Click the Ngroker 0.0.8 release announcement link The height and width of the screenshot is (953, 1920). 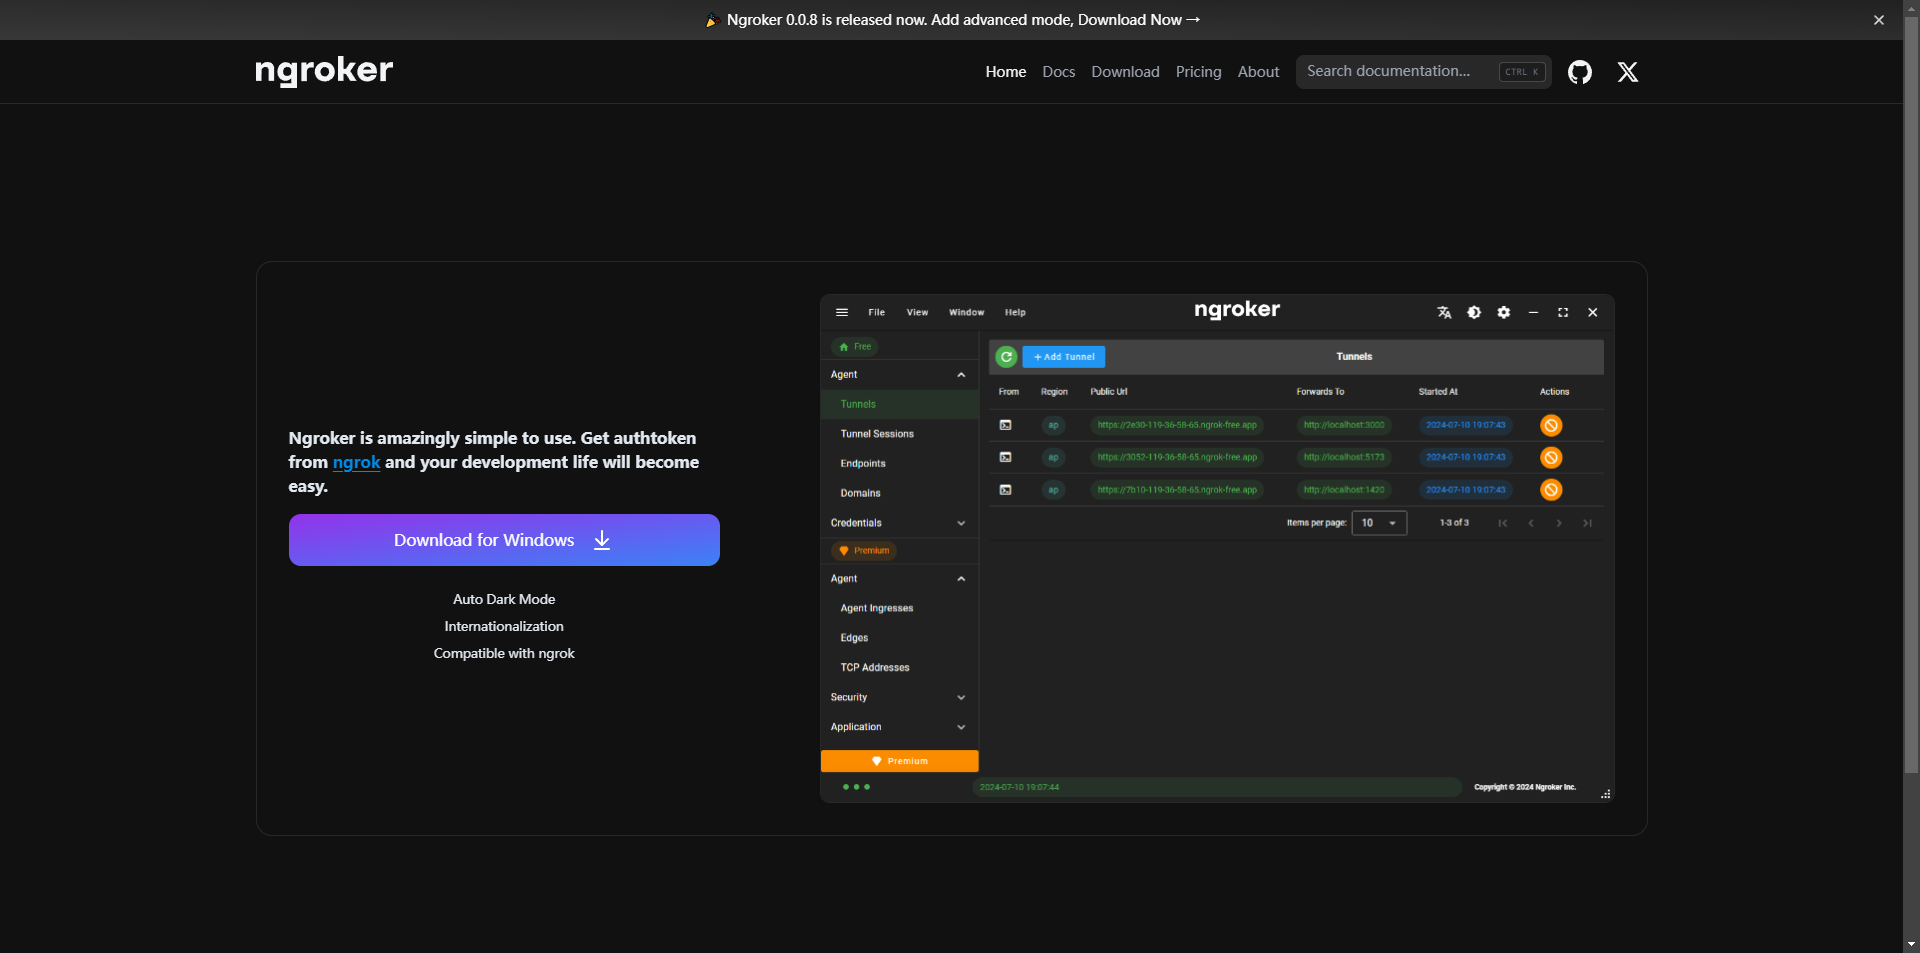[953, 20]
